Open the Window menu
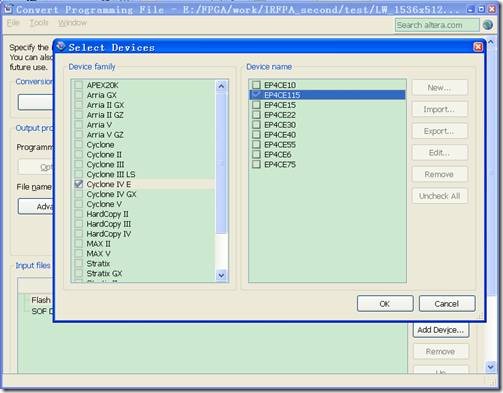 pyautogui.click(x=72, y=23)
